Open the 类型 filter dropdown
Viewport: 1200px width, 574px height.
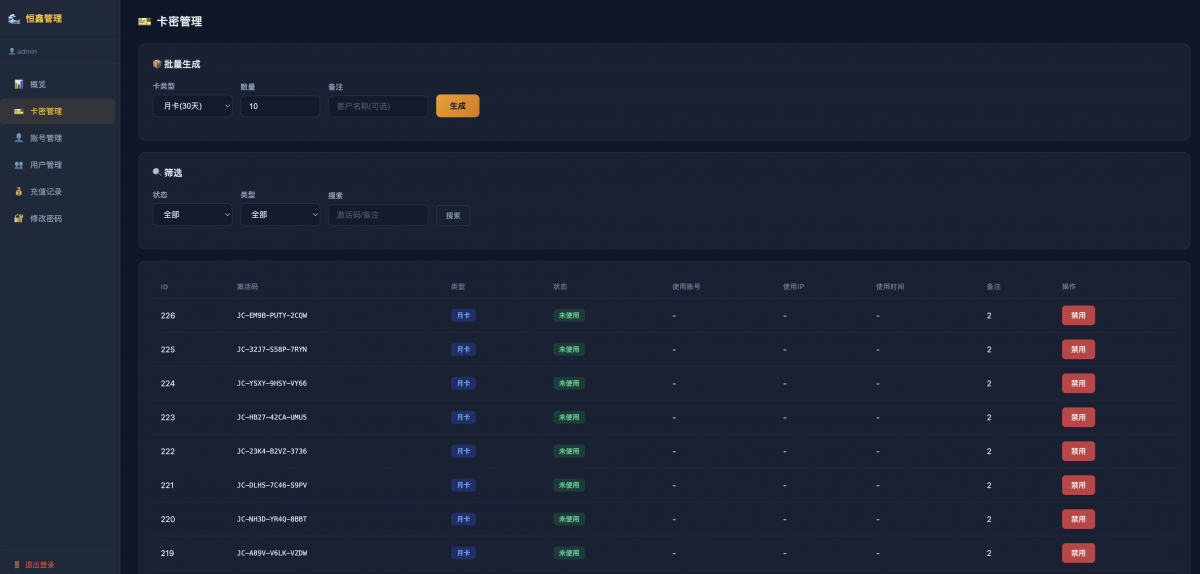[280, 215]
